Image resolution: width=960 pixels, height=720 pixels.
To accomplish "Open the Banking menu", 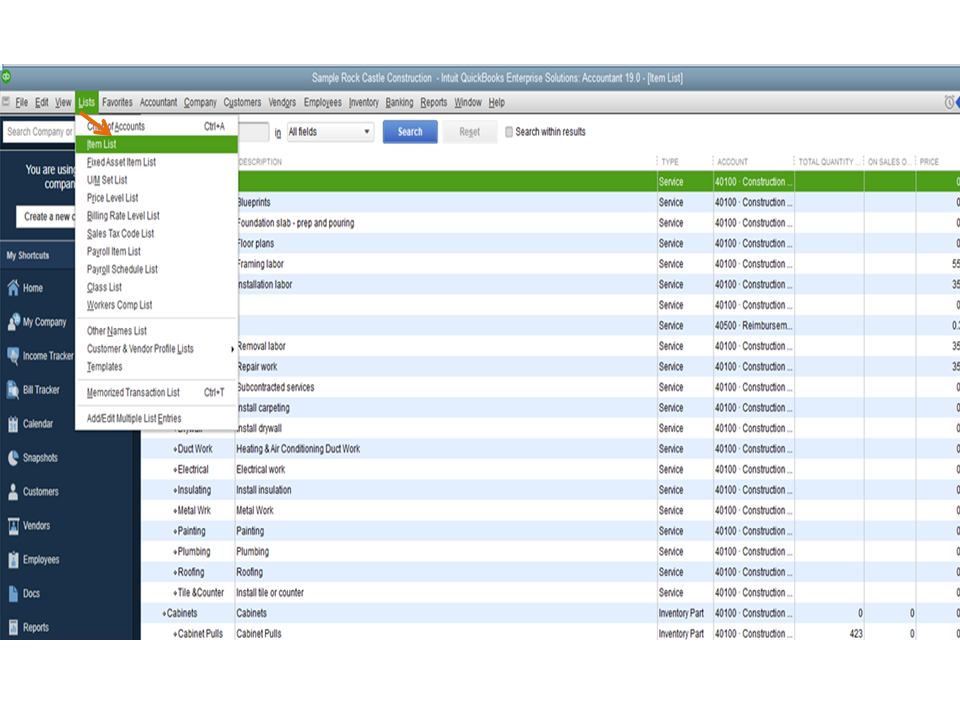I will coord(399,102).
